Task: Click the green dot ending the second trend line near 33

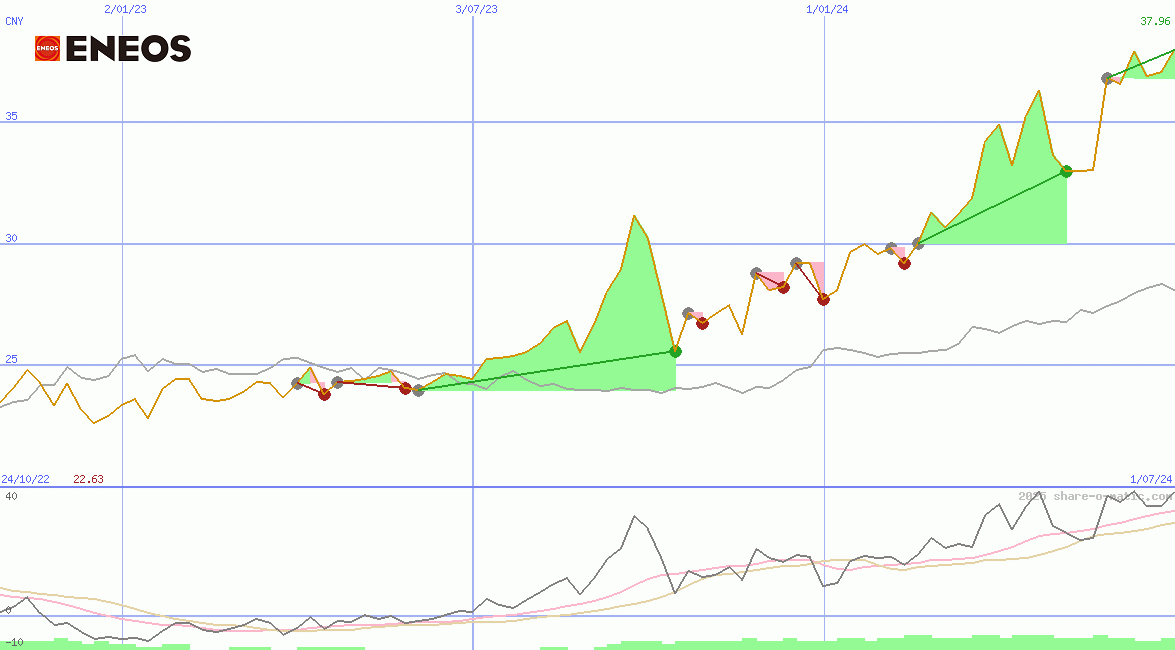Action: [1066, 171]
